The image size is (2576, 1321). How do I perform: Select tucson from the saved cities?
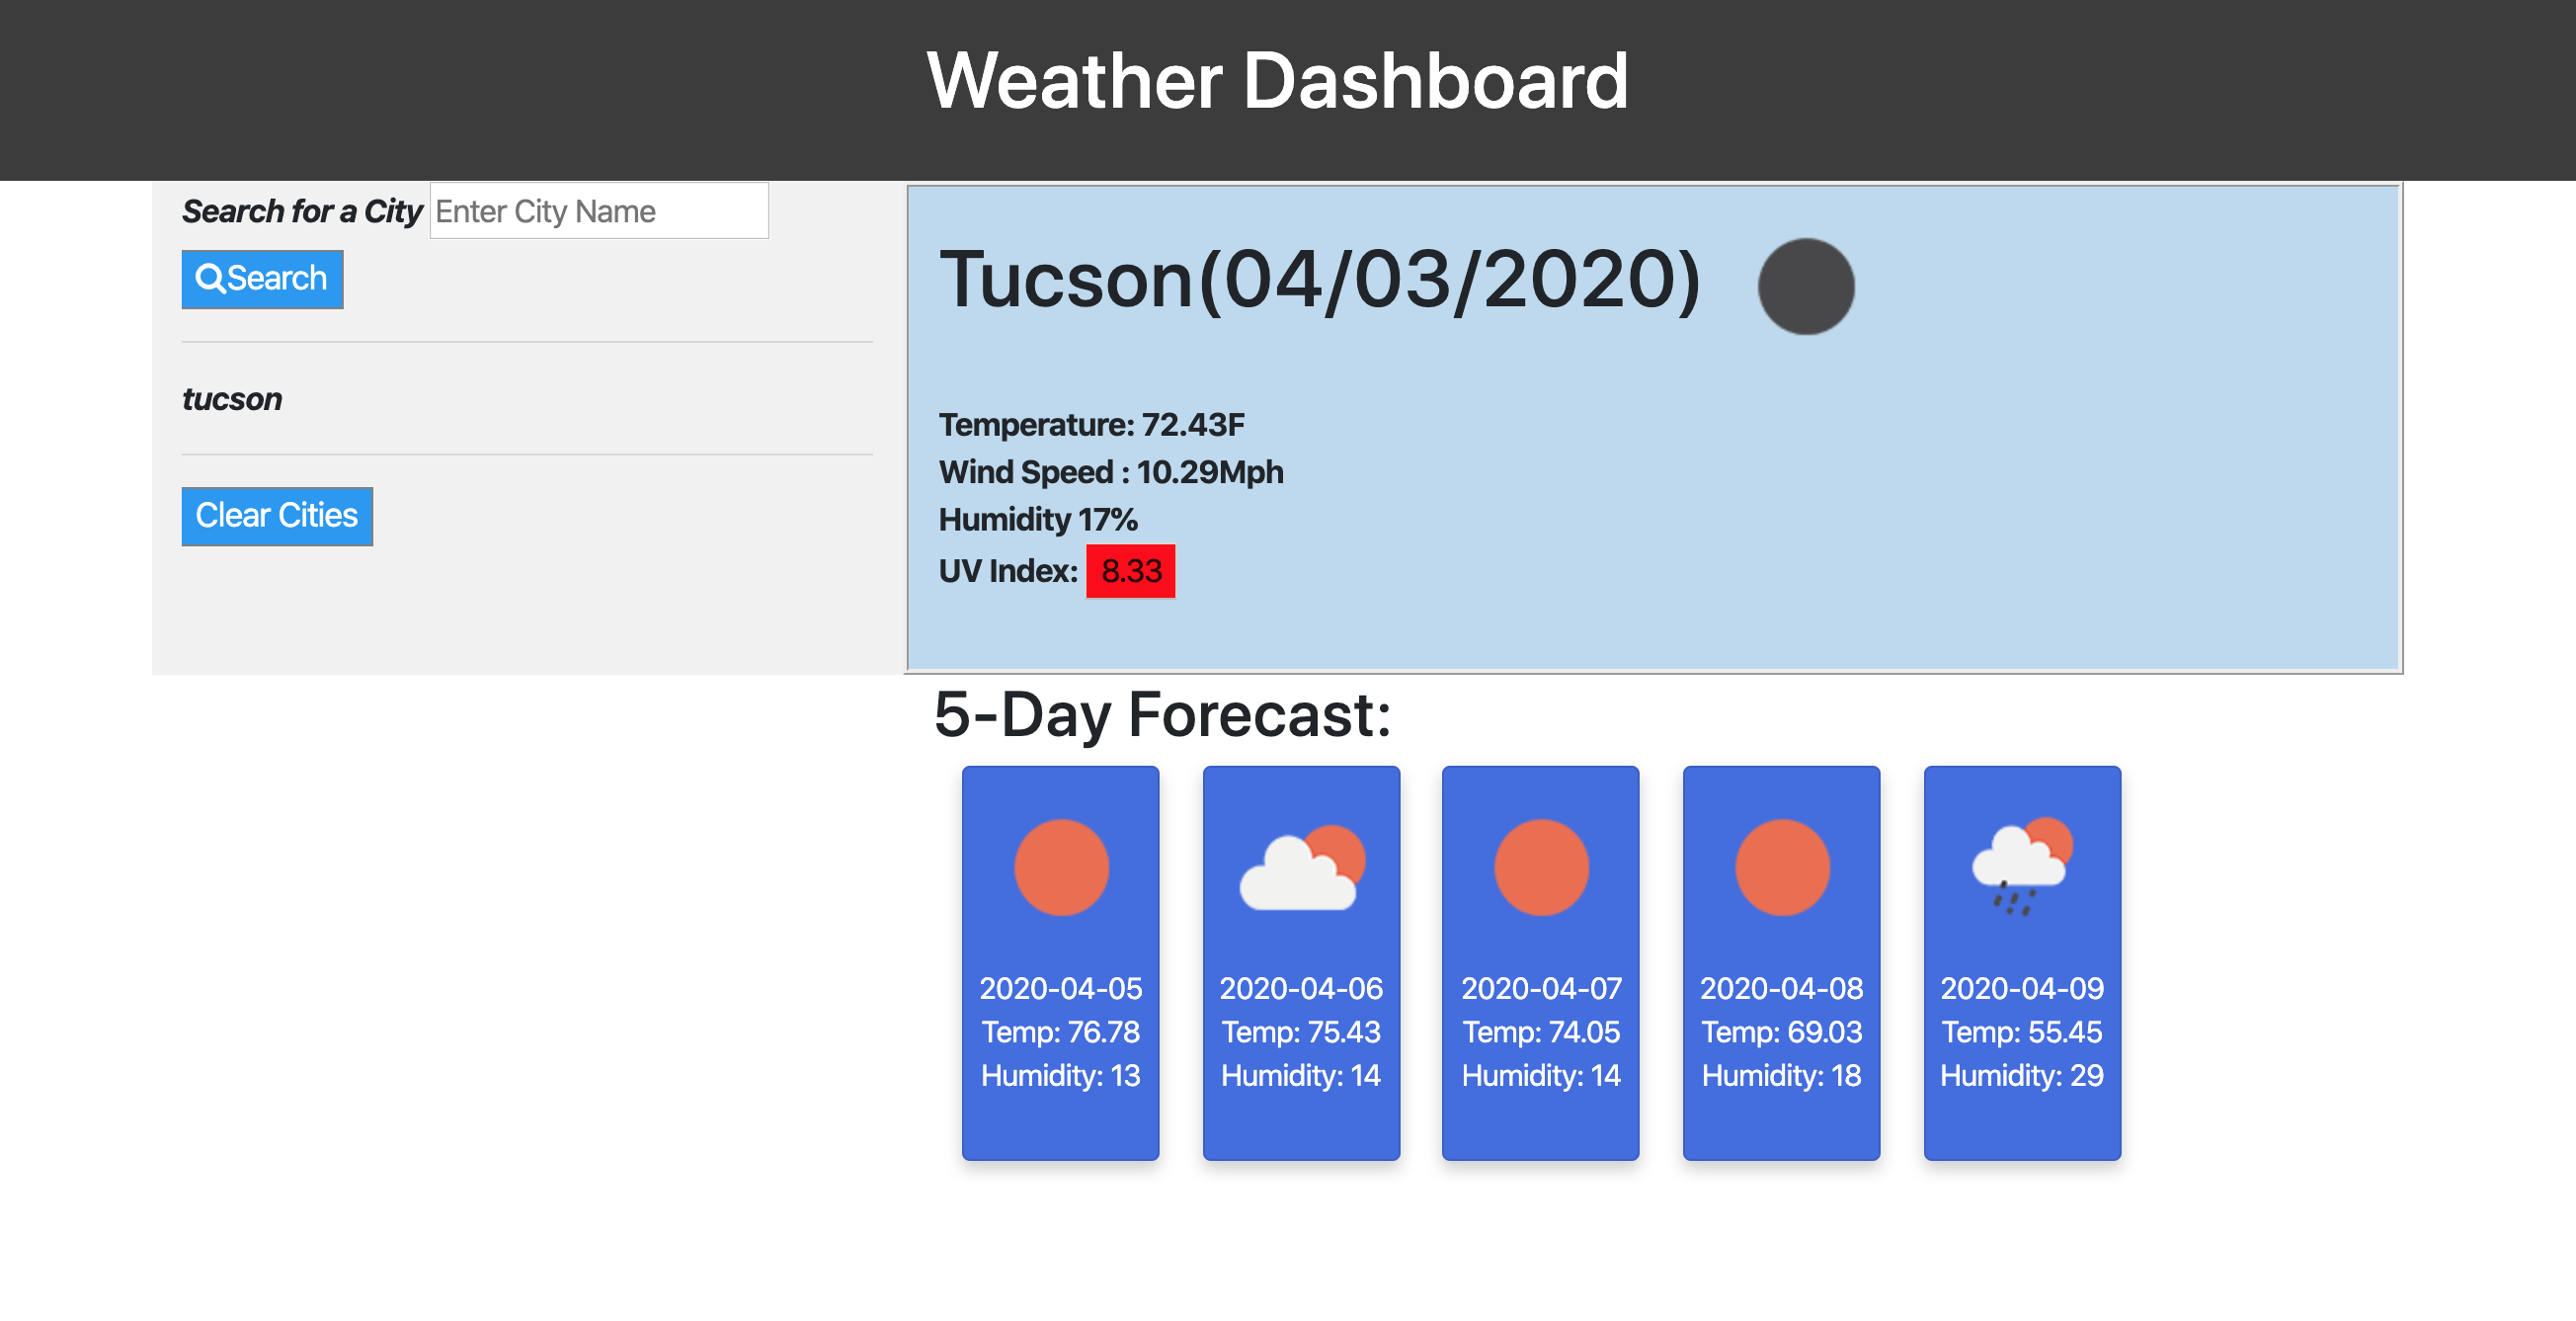(x=232, y=399)
